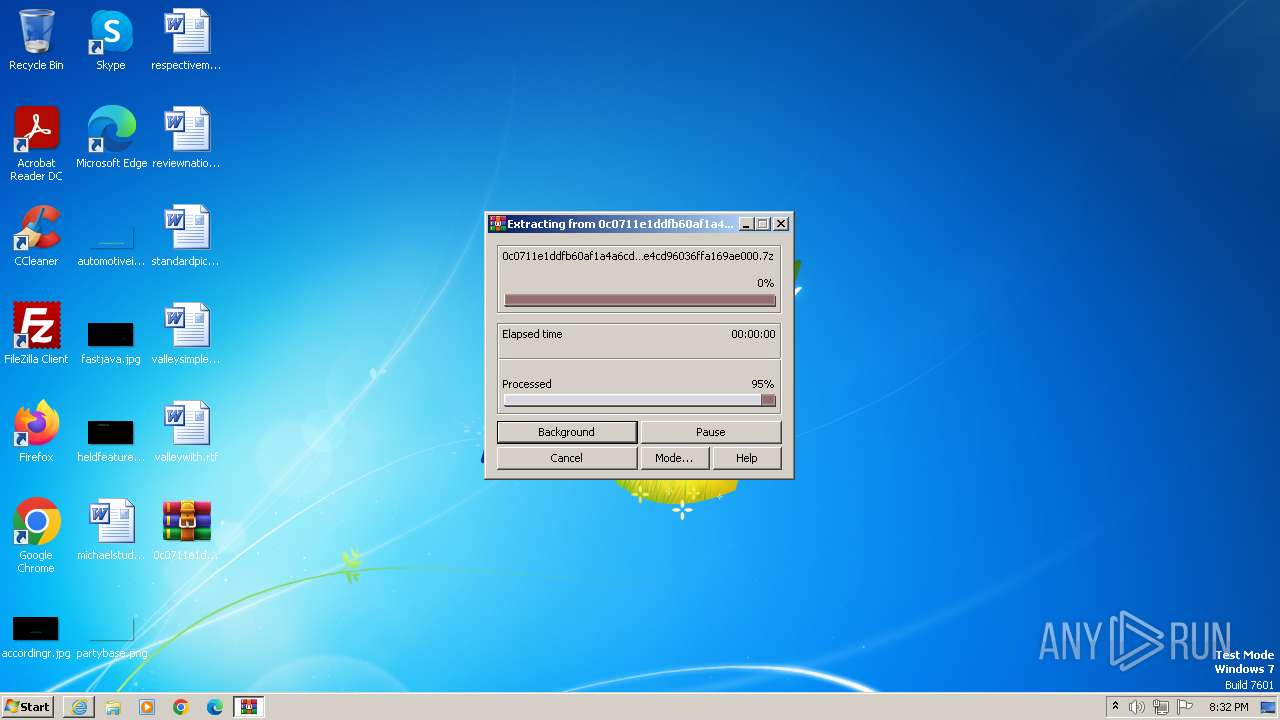Screen dimensions: 1280x720
Task: Launch Google Chrome desktop shortcut
Action: pyautogui.click(x=36, y=537)
